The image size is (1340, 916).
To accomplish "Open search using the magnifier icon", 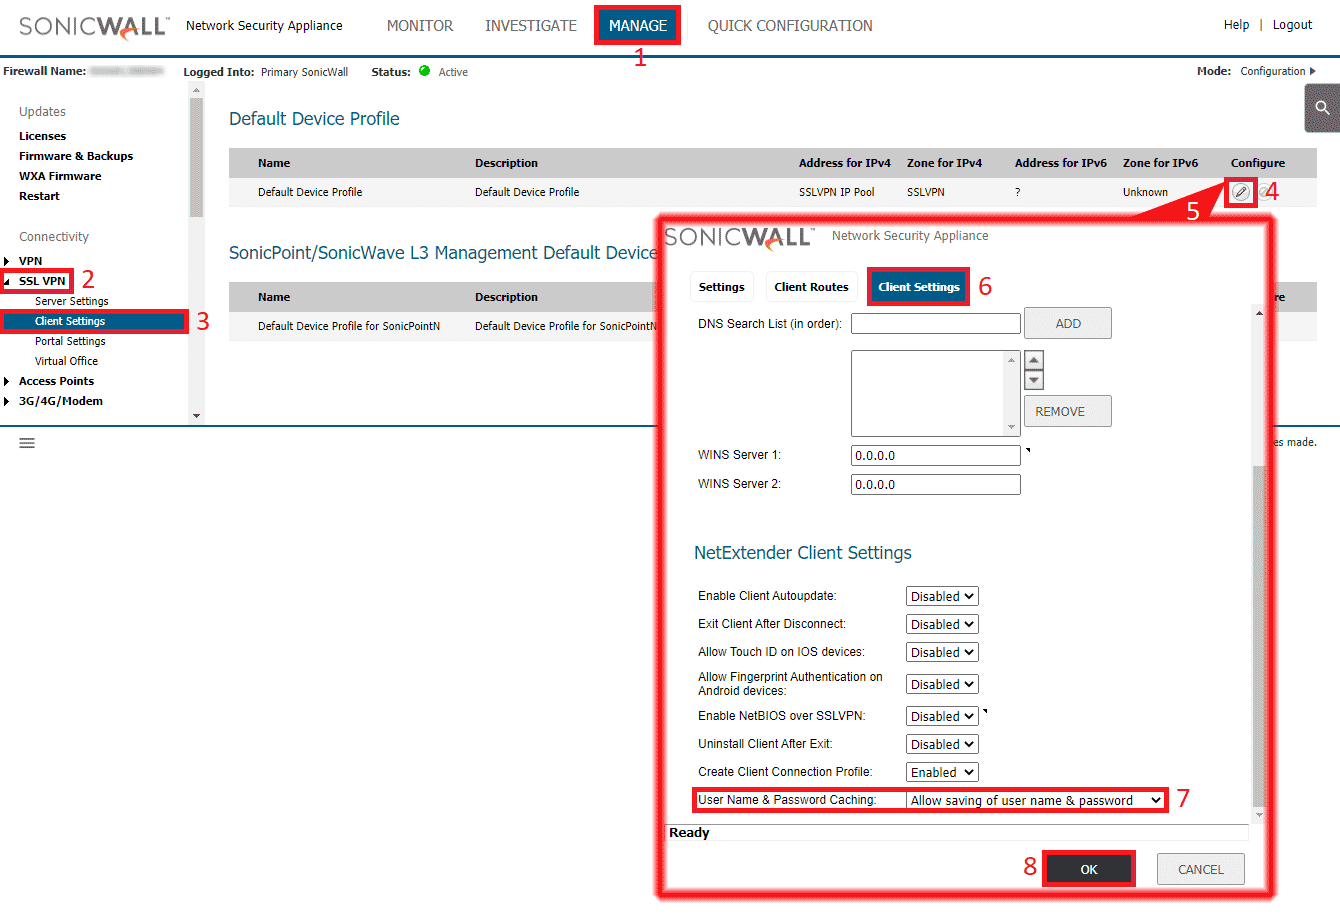I will pos(1322,107).
